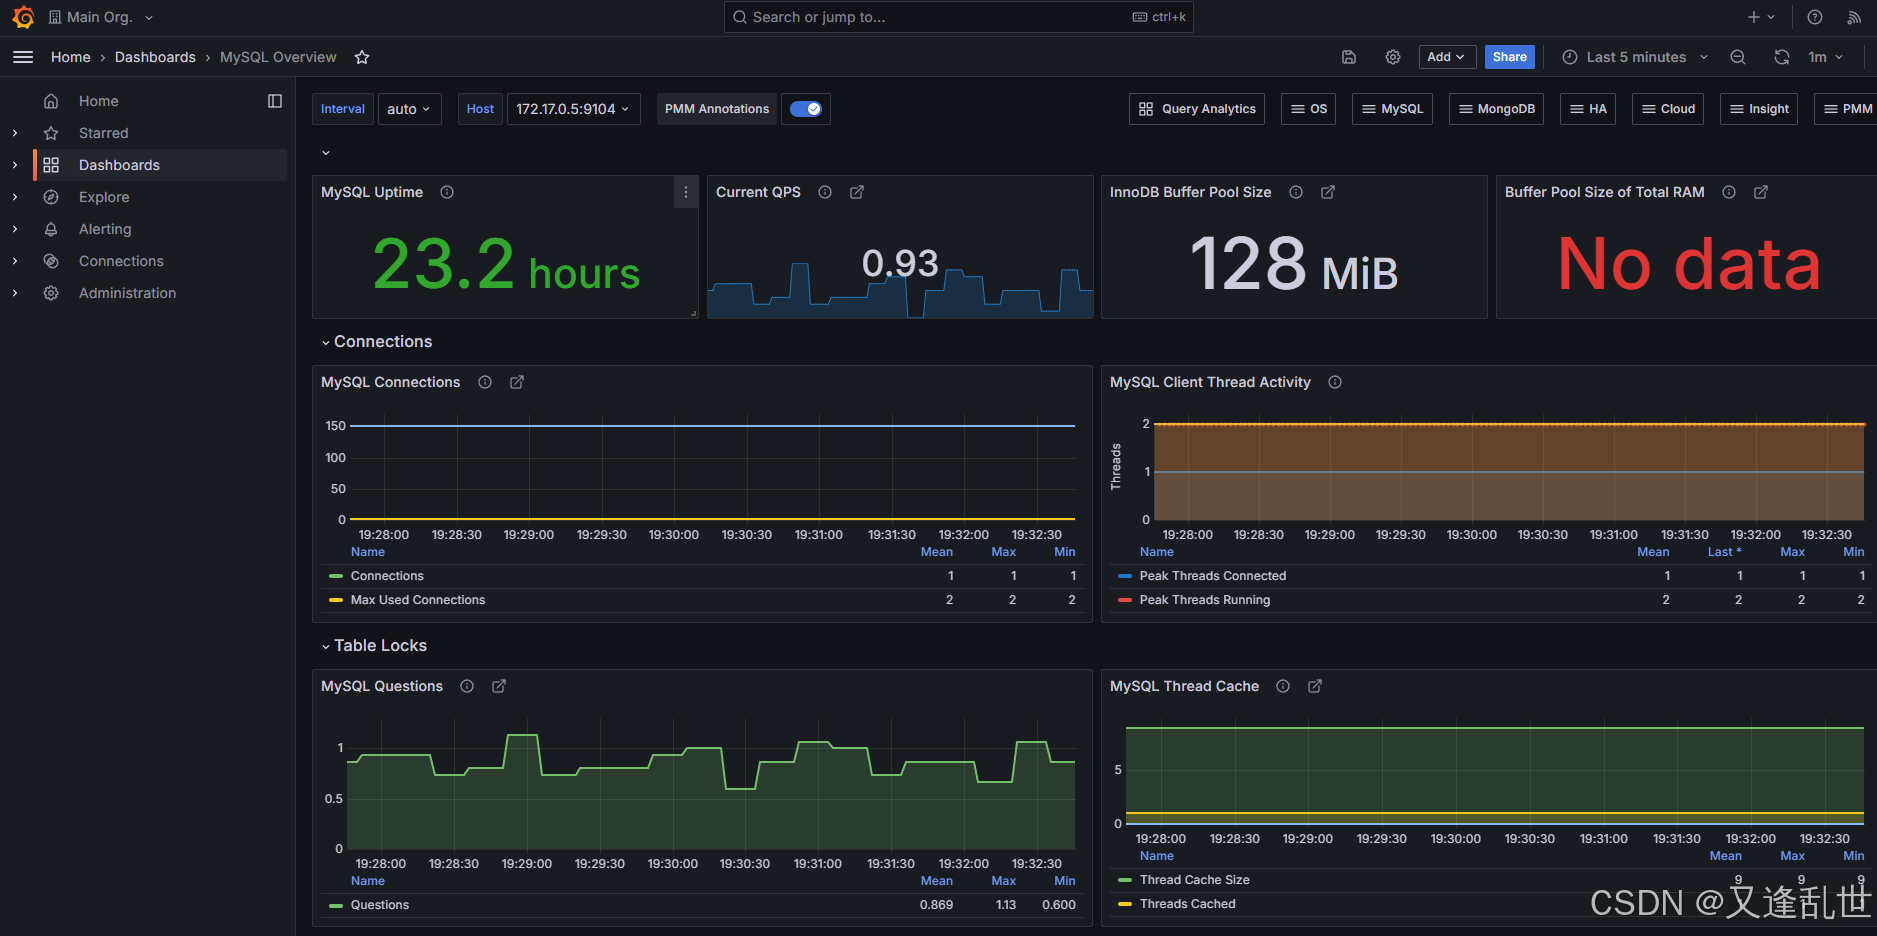Click the Share button
Image resolution: width=1877 pixels, height=936 pixels.
tap(1509, 57)
